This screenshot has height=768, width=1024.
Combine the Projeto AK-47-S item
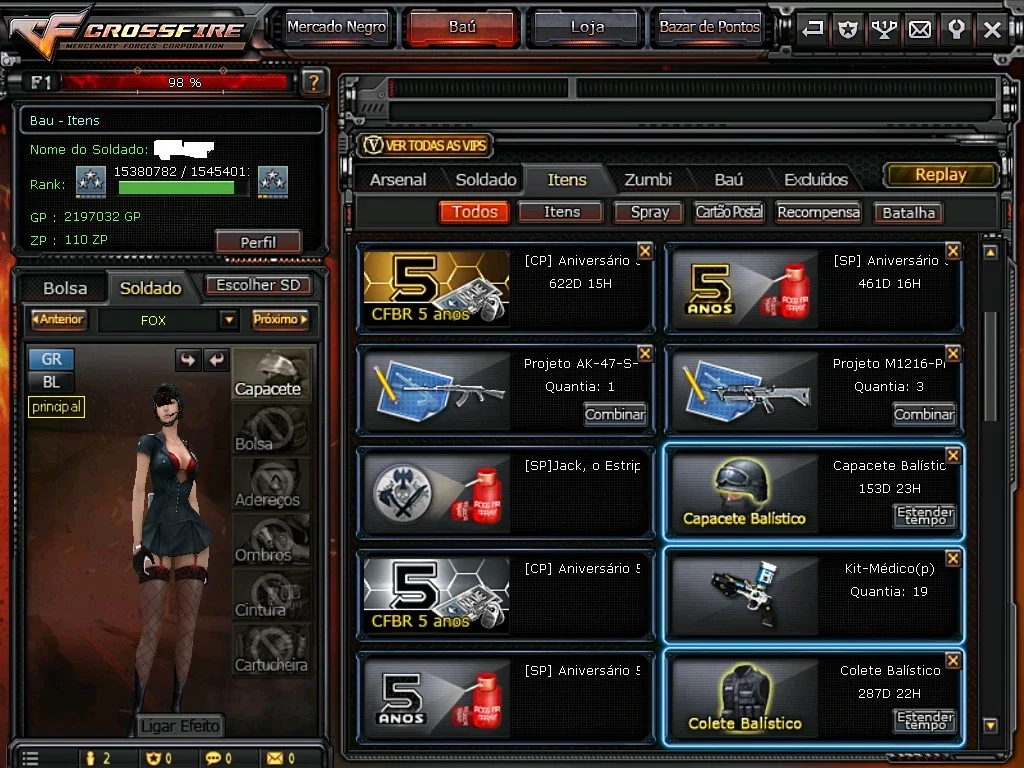(x=615, y=414)
